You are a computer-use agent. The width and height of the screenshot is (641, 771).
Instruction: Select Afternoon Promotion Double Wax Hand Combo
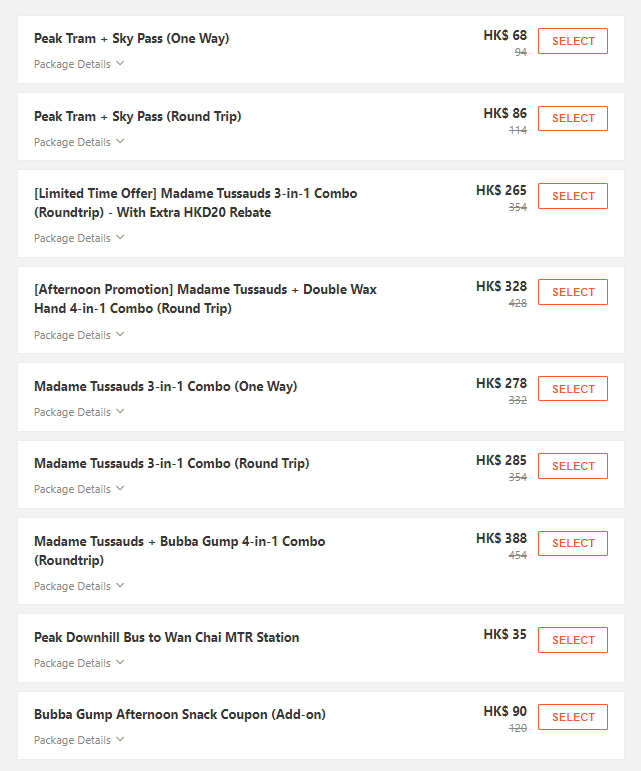pyautogui.click(x=572, y=292)
